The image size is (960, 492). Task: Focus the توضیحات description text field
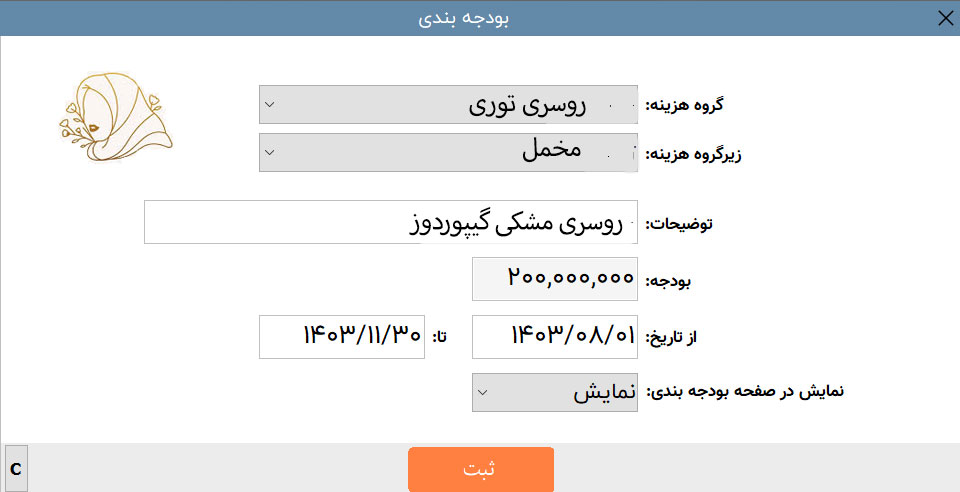coord(391,222)
